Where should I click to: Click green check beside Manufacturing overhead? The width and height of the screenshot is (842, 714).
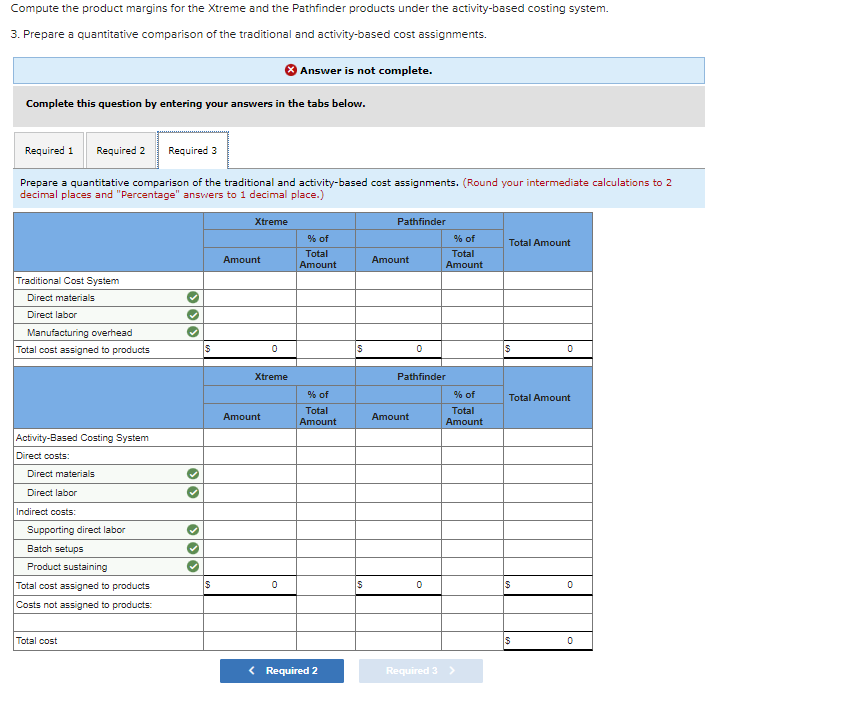pyautogui.click(x=193, y=332)
